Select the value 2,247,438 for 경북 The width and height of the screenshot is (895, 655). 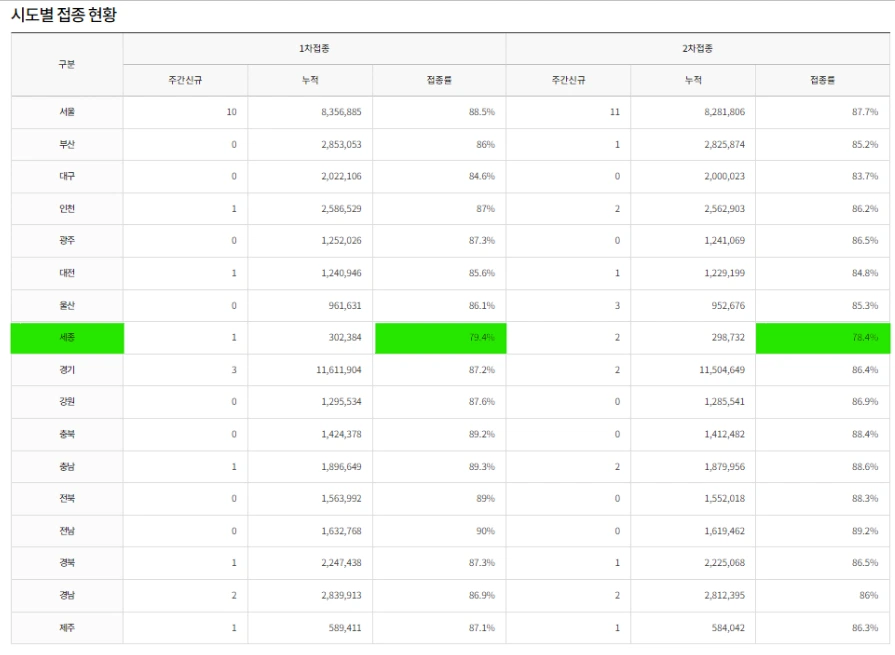tap(341, 563)
